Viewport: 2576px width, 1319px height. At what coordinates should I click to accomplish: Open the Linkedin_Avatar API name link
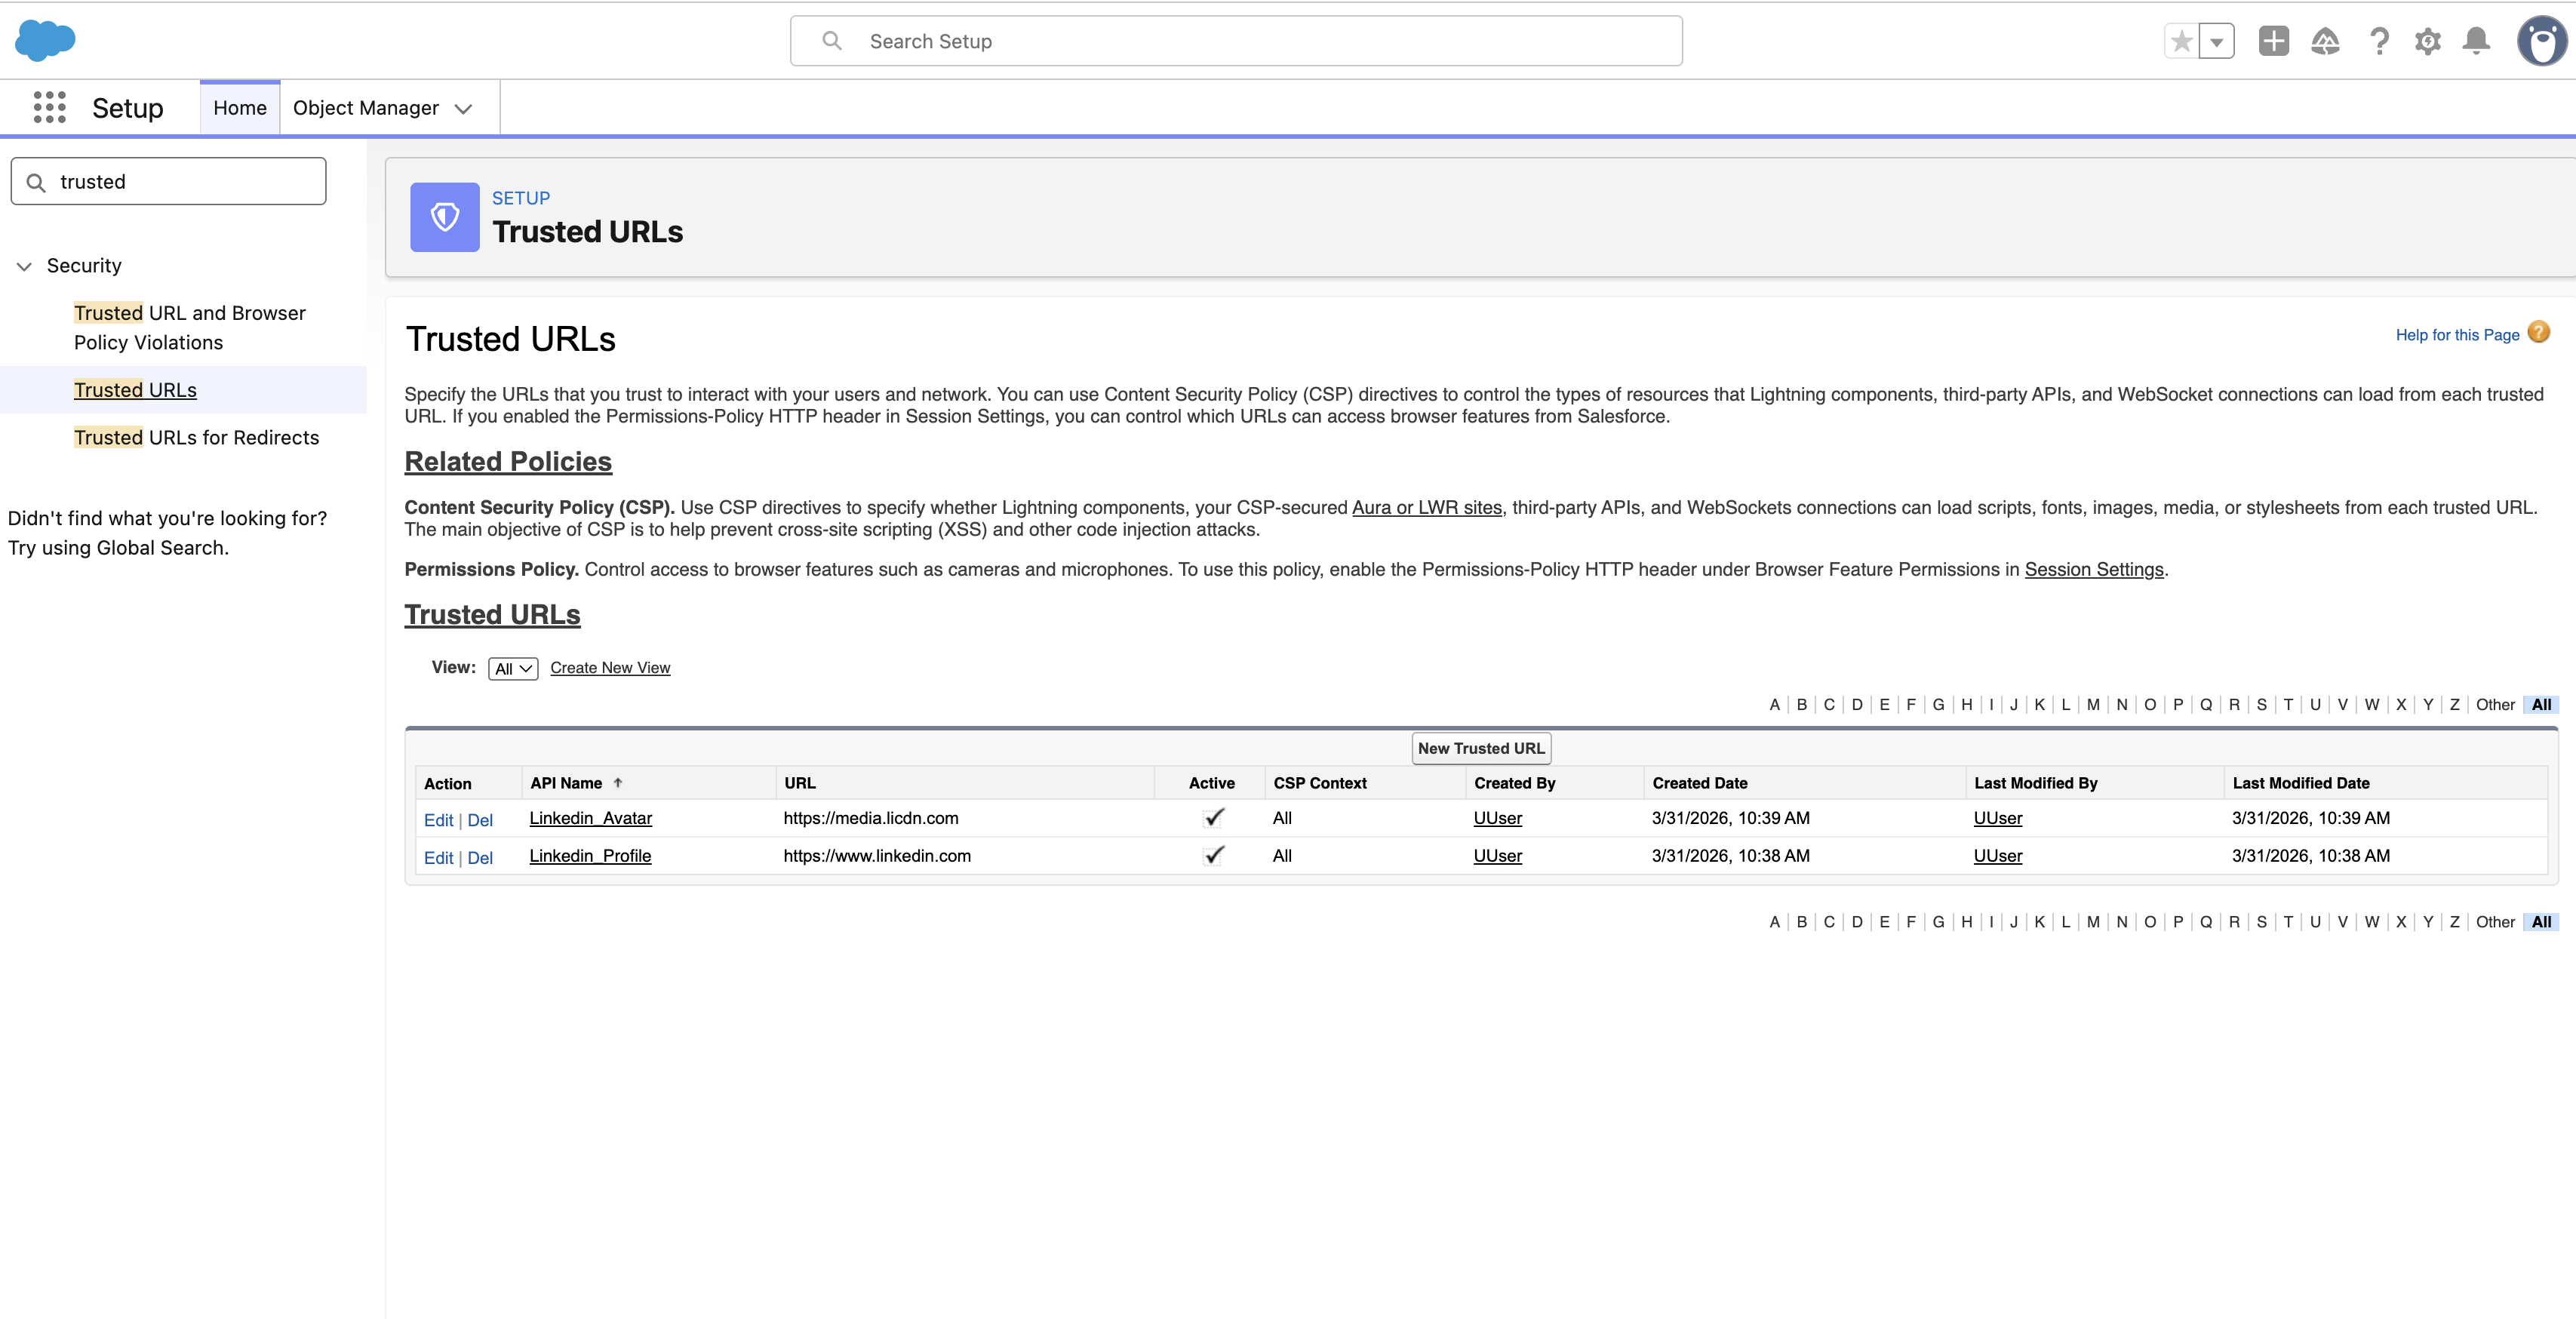coord(590,818)
